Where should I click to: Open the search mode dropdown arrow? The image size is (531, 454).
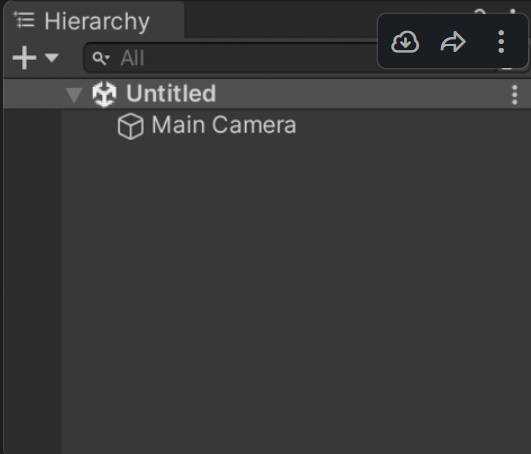[x=107, y=58]
